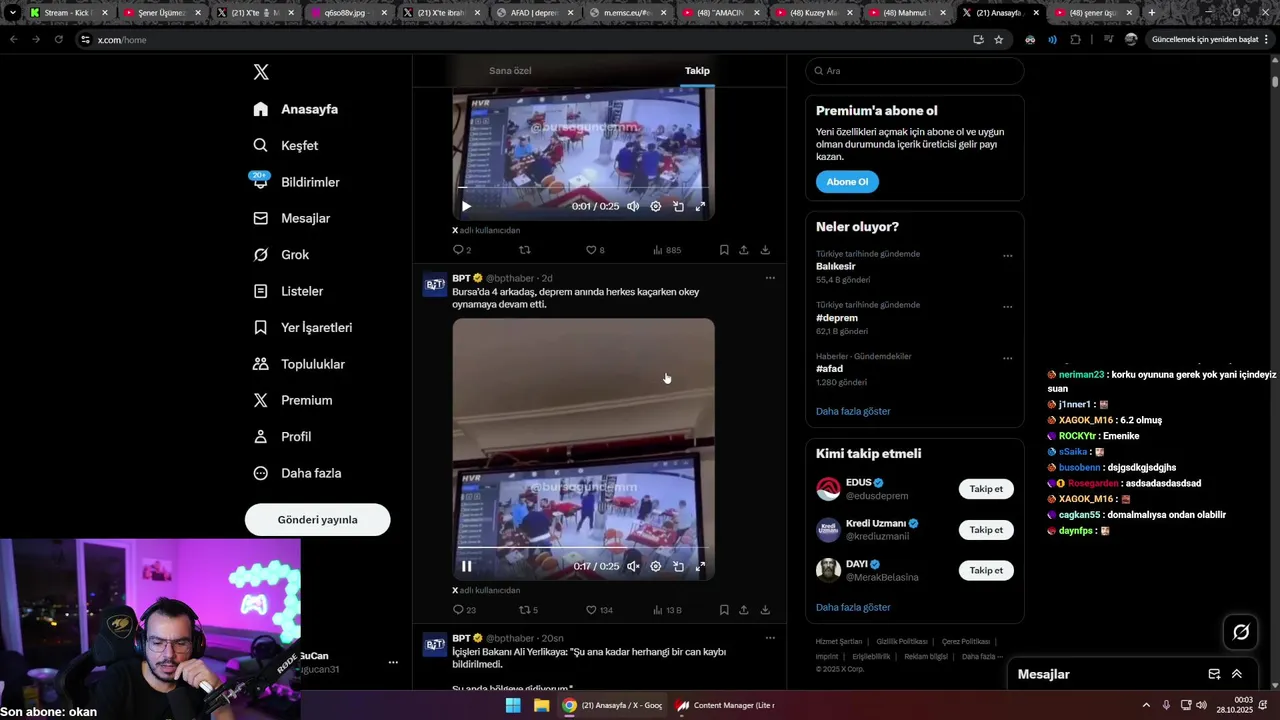Open Premium from the sidebar
This screenshot has width=1280, height=720.
click(x=292, y=400)
